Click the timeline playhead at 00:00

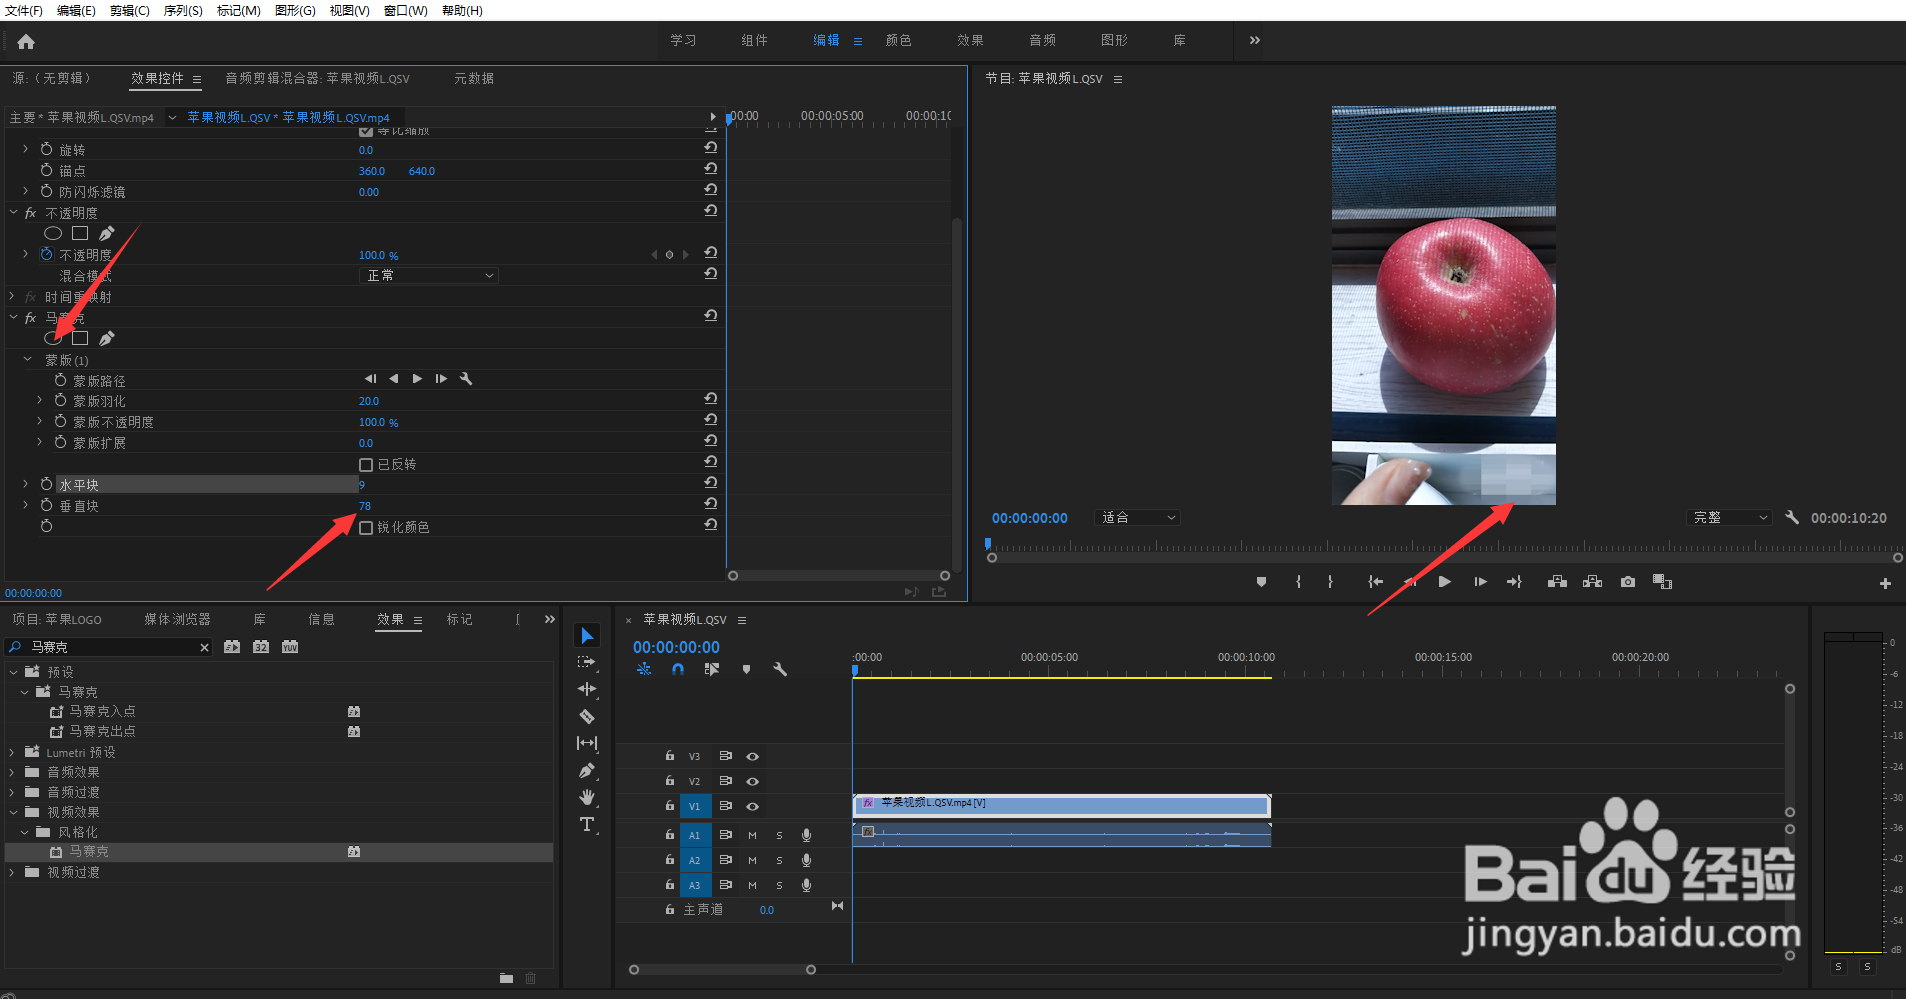pos(855,670)
